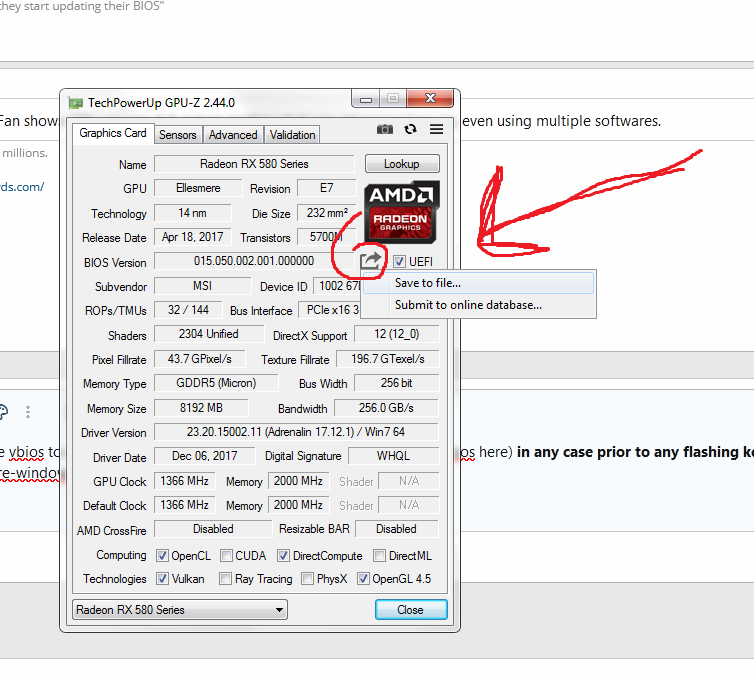Open the GPU-Z hamburger menu icon
Screen dimensions: 754x677
[437, 129]
